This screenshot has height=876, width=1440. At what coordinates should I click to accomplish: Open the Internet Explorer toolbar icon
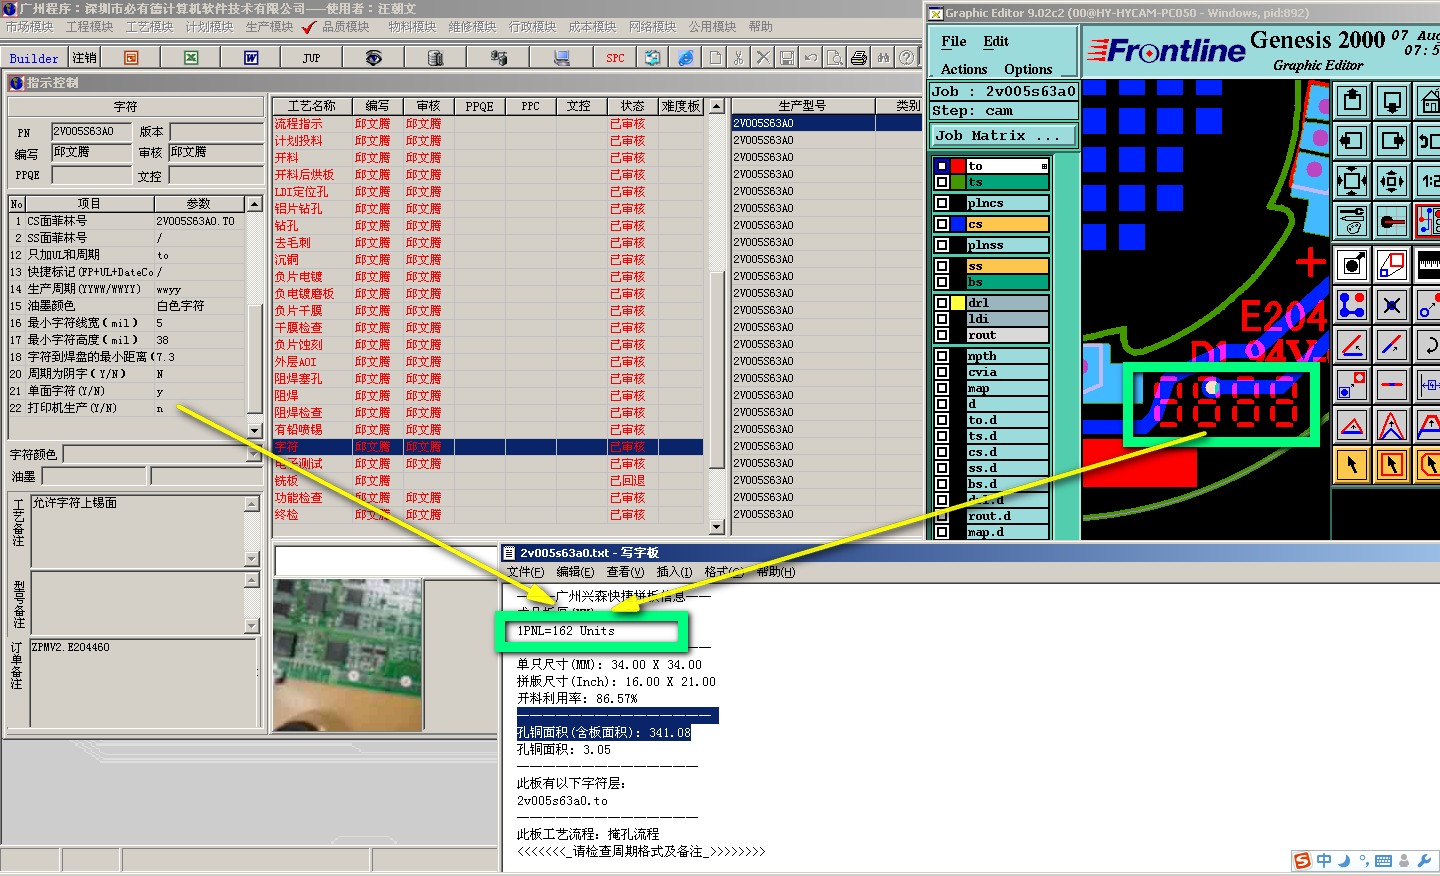click(x=686, y=58)
